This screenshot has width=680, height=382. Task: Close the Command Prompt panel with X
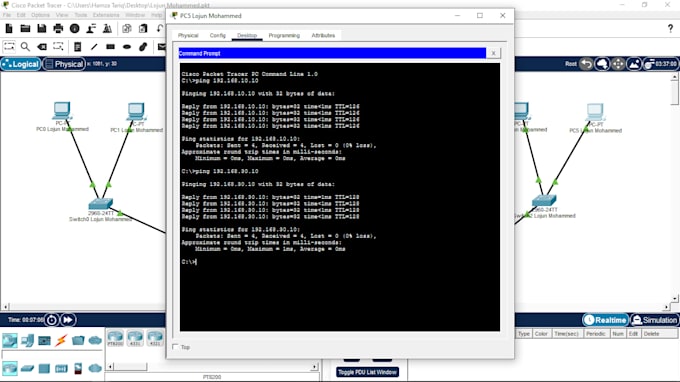click(x=493, y=53)
